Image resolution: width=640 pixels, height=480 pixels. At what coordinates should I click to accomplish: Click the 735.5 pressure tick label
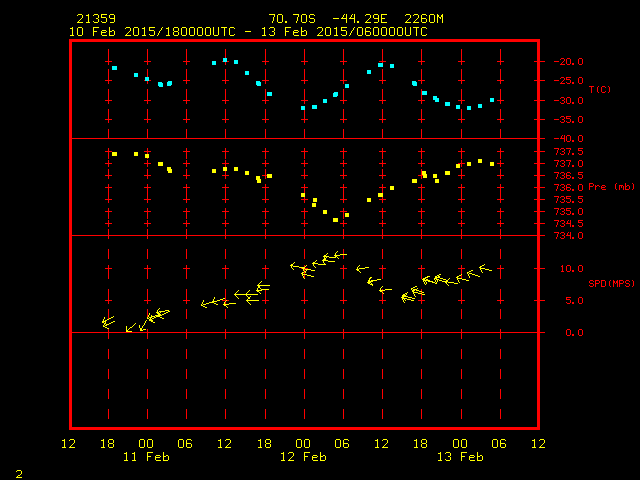pyautogui.click(x=569, y=200)
